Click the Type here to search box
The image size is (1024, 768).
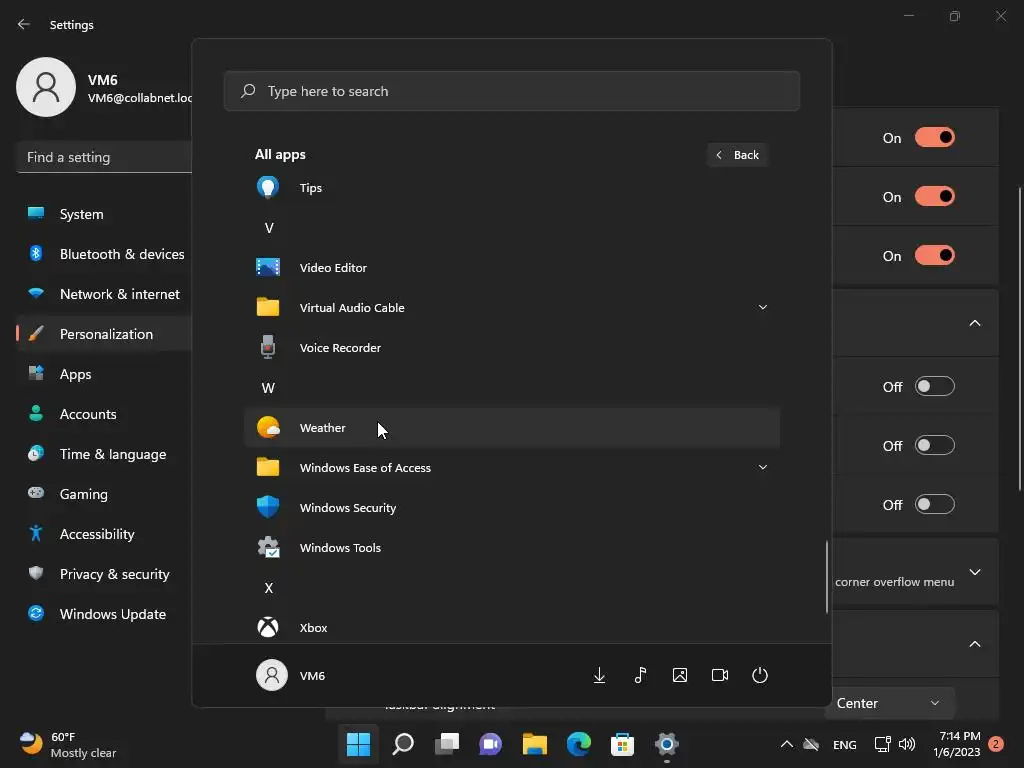(511, 91)
